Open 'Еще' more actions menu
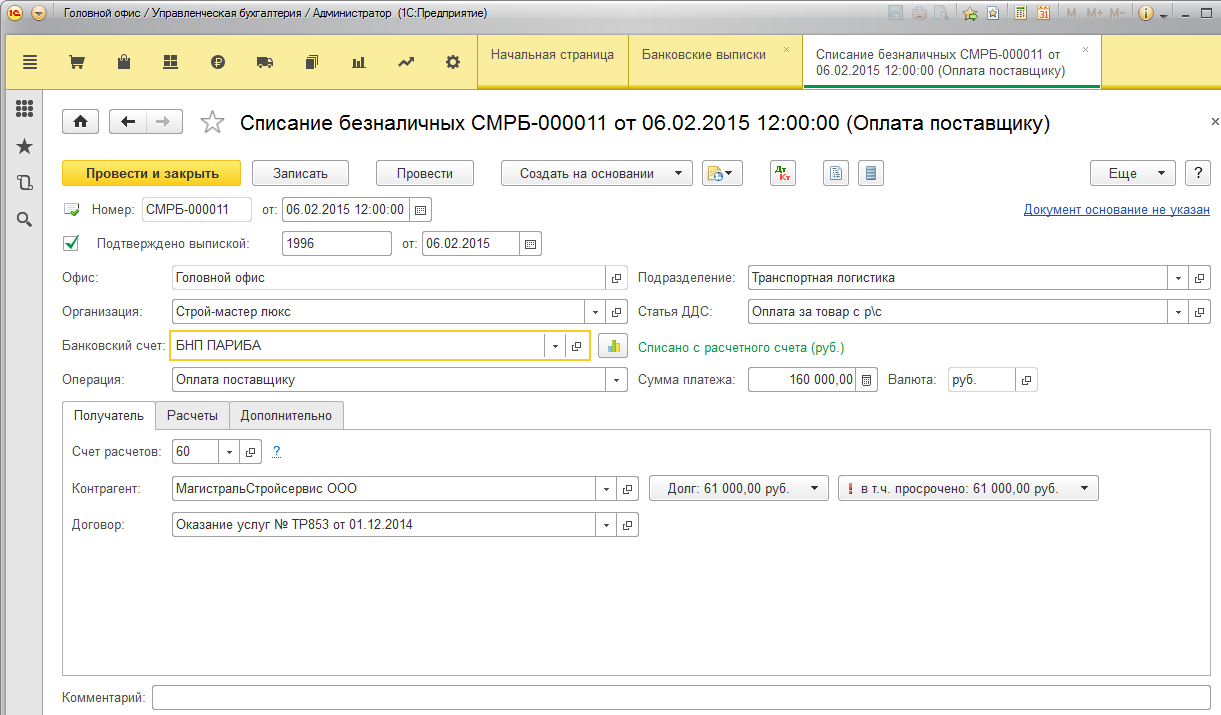This screenshot has width=1221, height=715. (x=1133, y=173)
